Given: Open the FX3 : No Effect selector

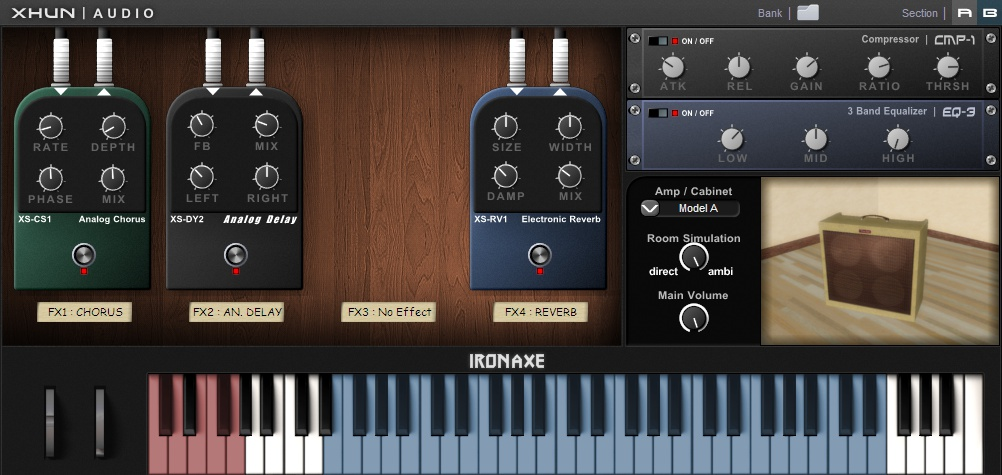Looking at the screenshot, I should pos(389,312).
